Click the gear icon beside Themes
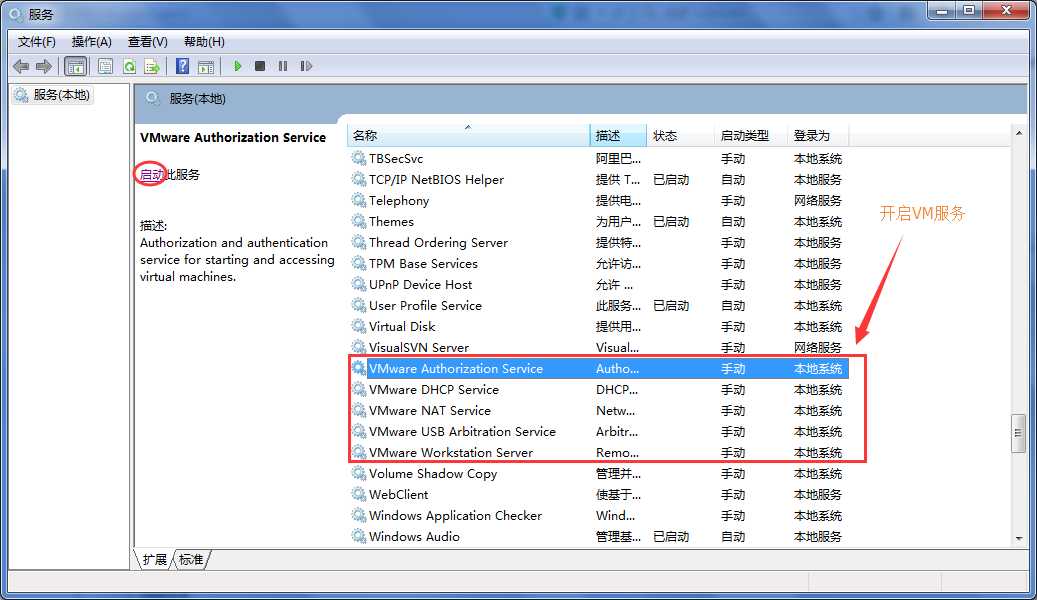The height and width of the screenshot is (600, 1037). [x=358, y=221]
